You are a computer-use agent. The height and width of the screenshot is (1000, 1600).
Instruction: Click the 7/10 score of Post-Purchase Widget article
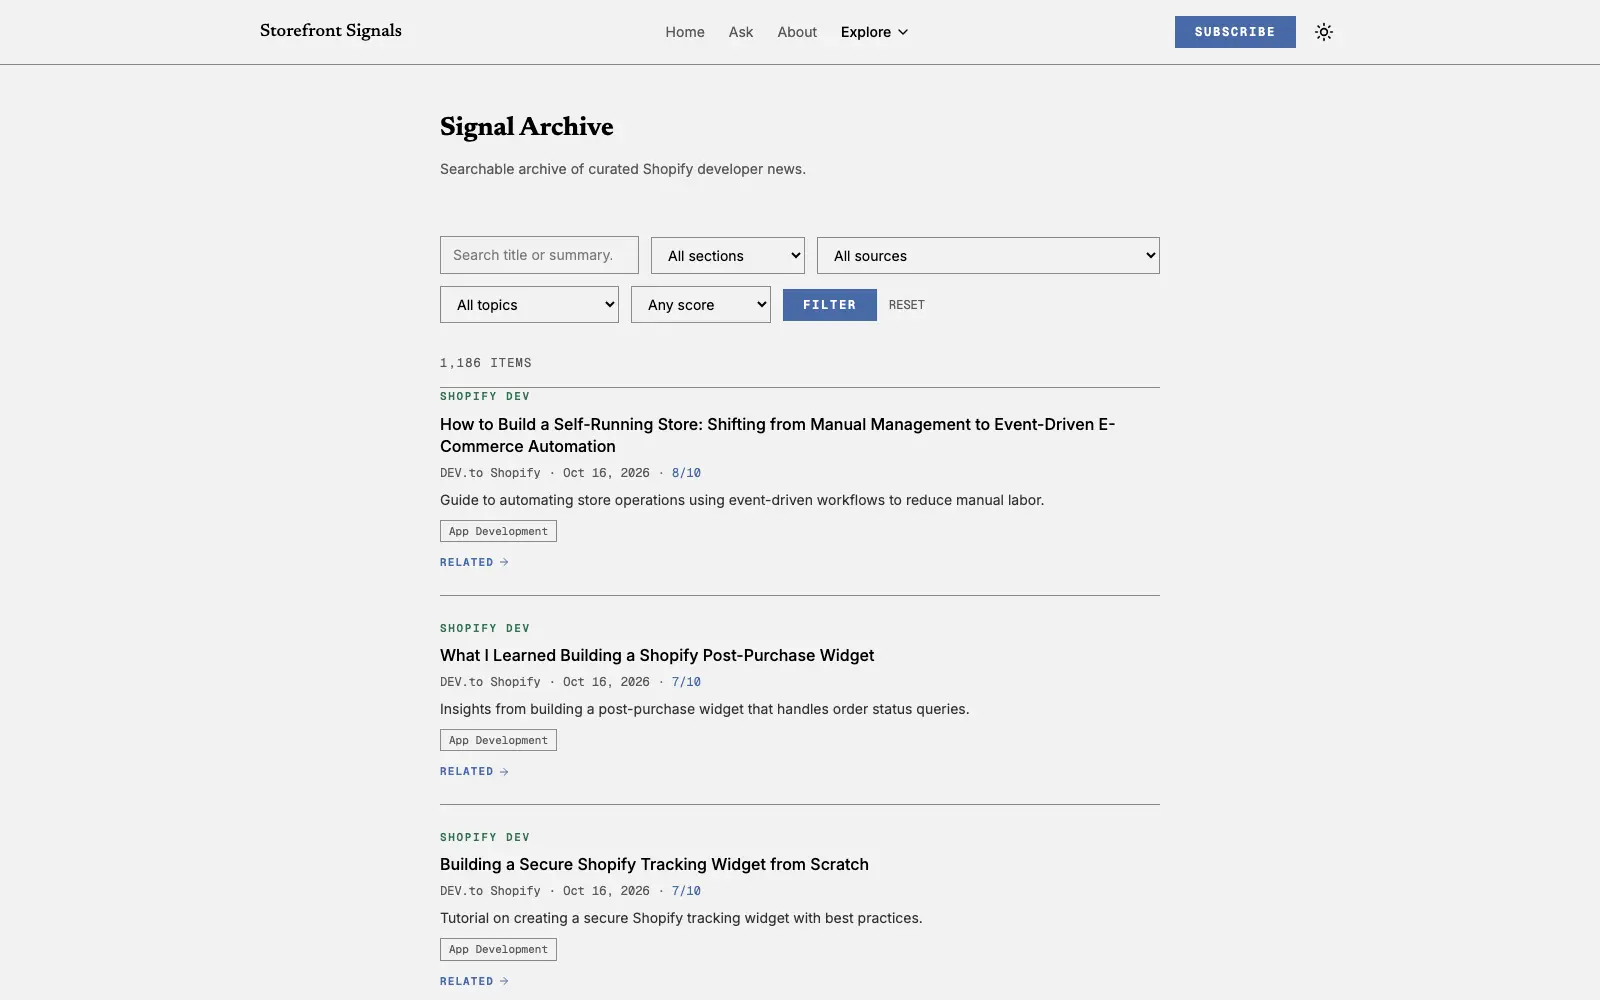(x=686, y=682)
